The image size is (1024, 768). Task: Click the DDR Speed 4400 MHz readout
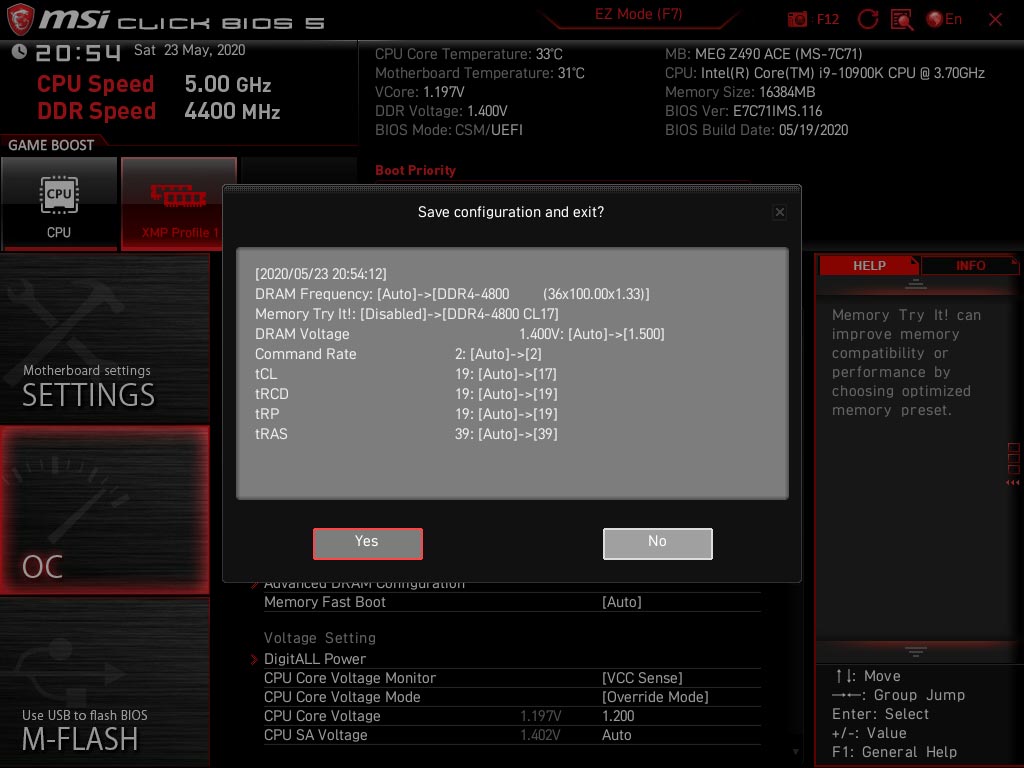click(x=159, y=111)
